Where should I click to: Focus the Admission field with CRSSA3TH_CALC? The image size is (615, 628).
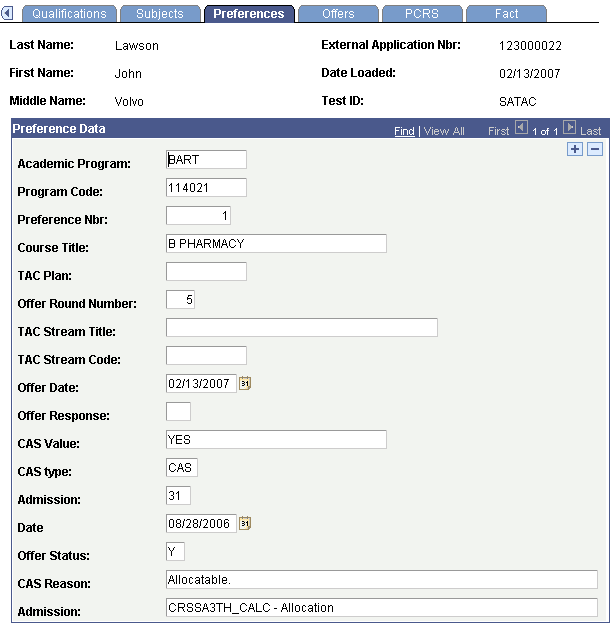pos(382,608)
